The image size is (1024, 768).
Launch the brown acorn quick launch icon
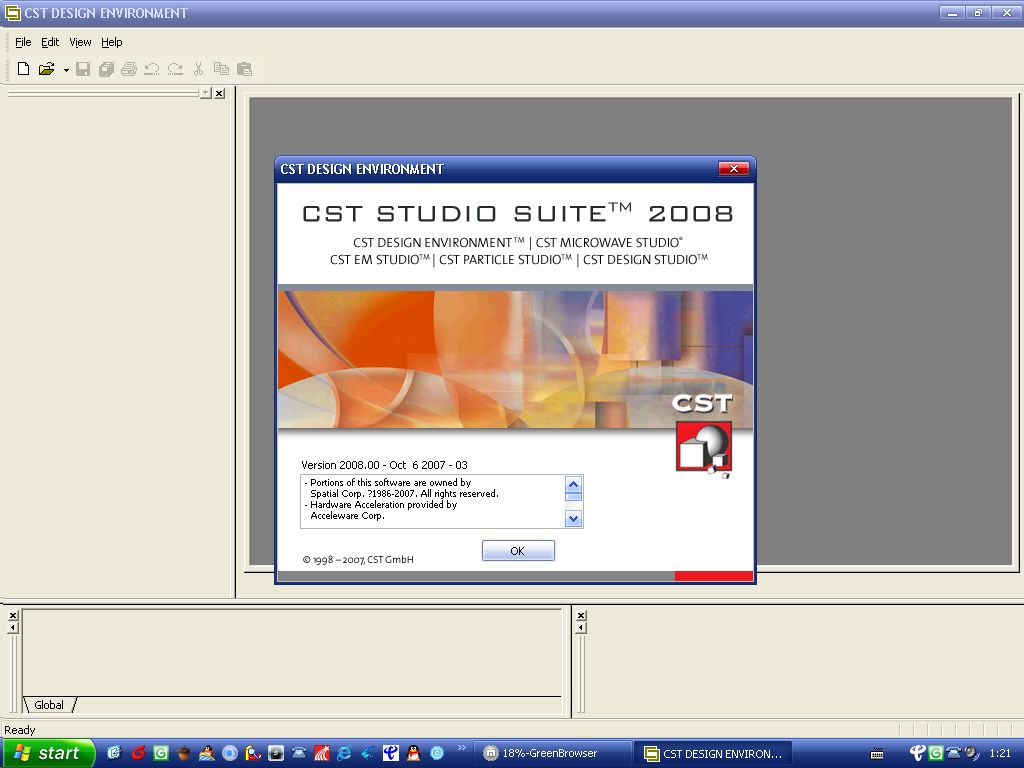coord(184,753)
